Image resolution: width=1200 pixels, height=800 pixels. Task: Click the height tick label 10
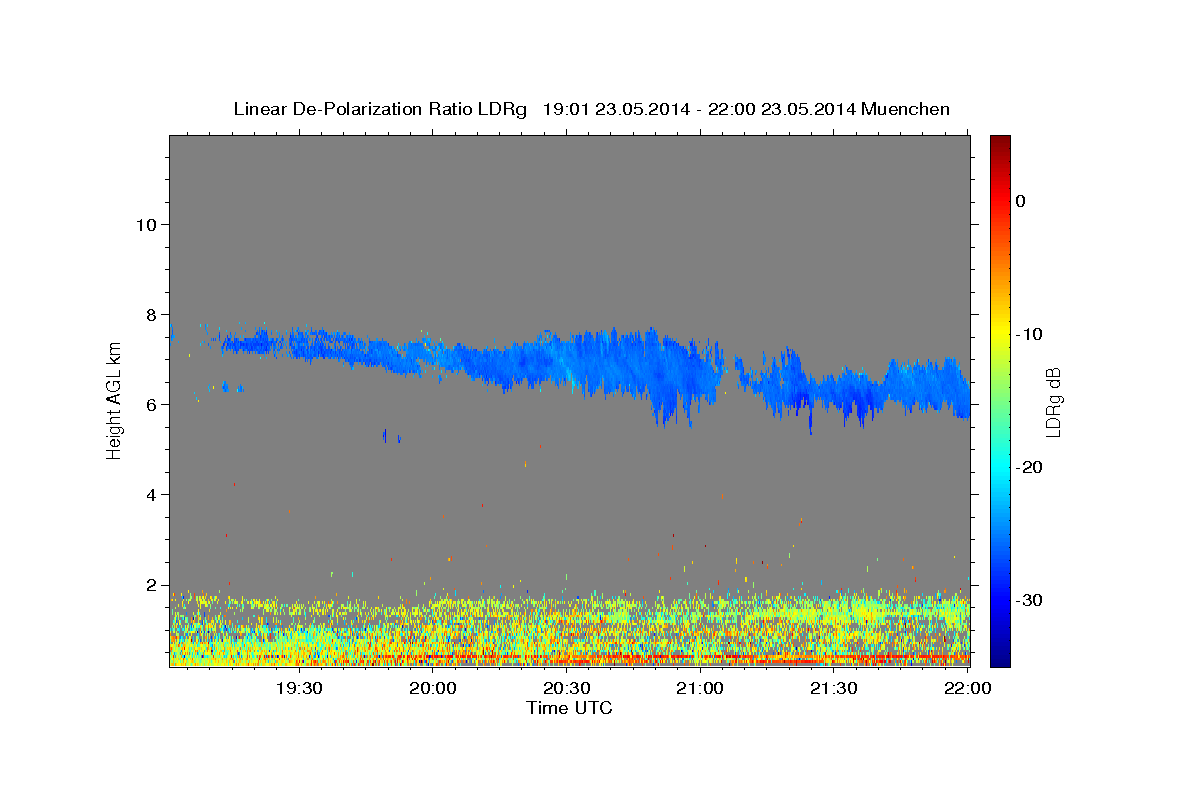tap(147, 224)
